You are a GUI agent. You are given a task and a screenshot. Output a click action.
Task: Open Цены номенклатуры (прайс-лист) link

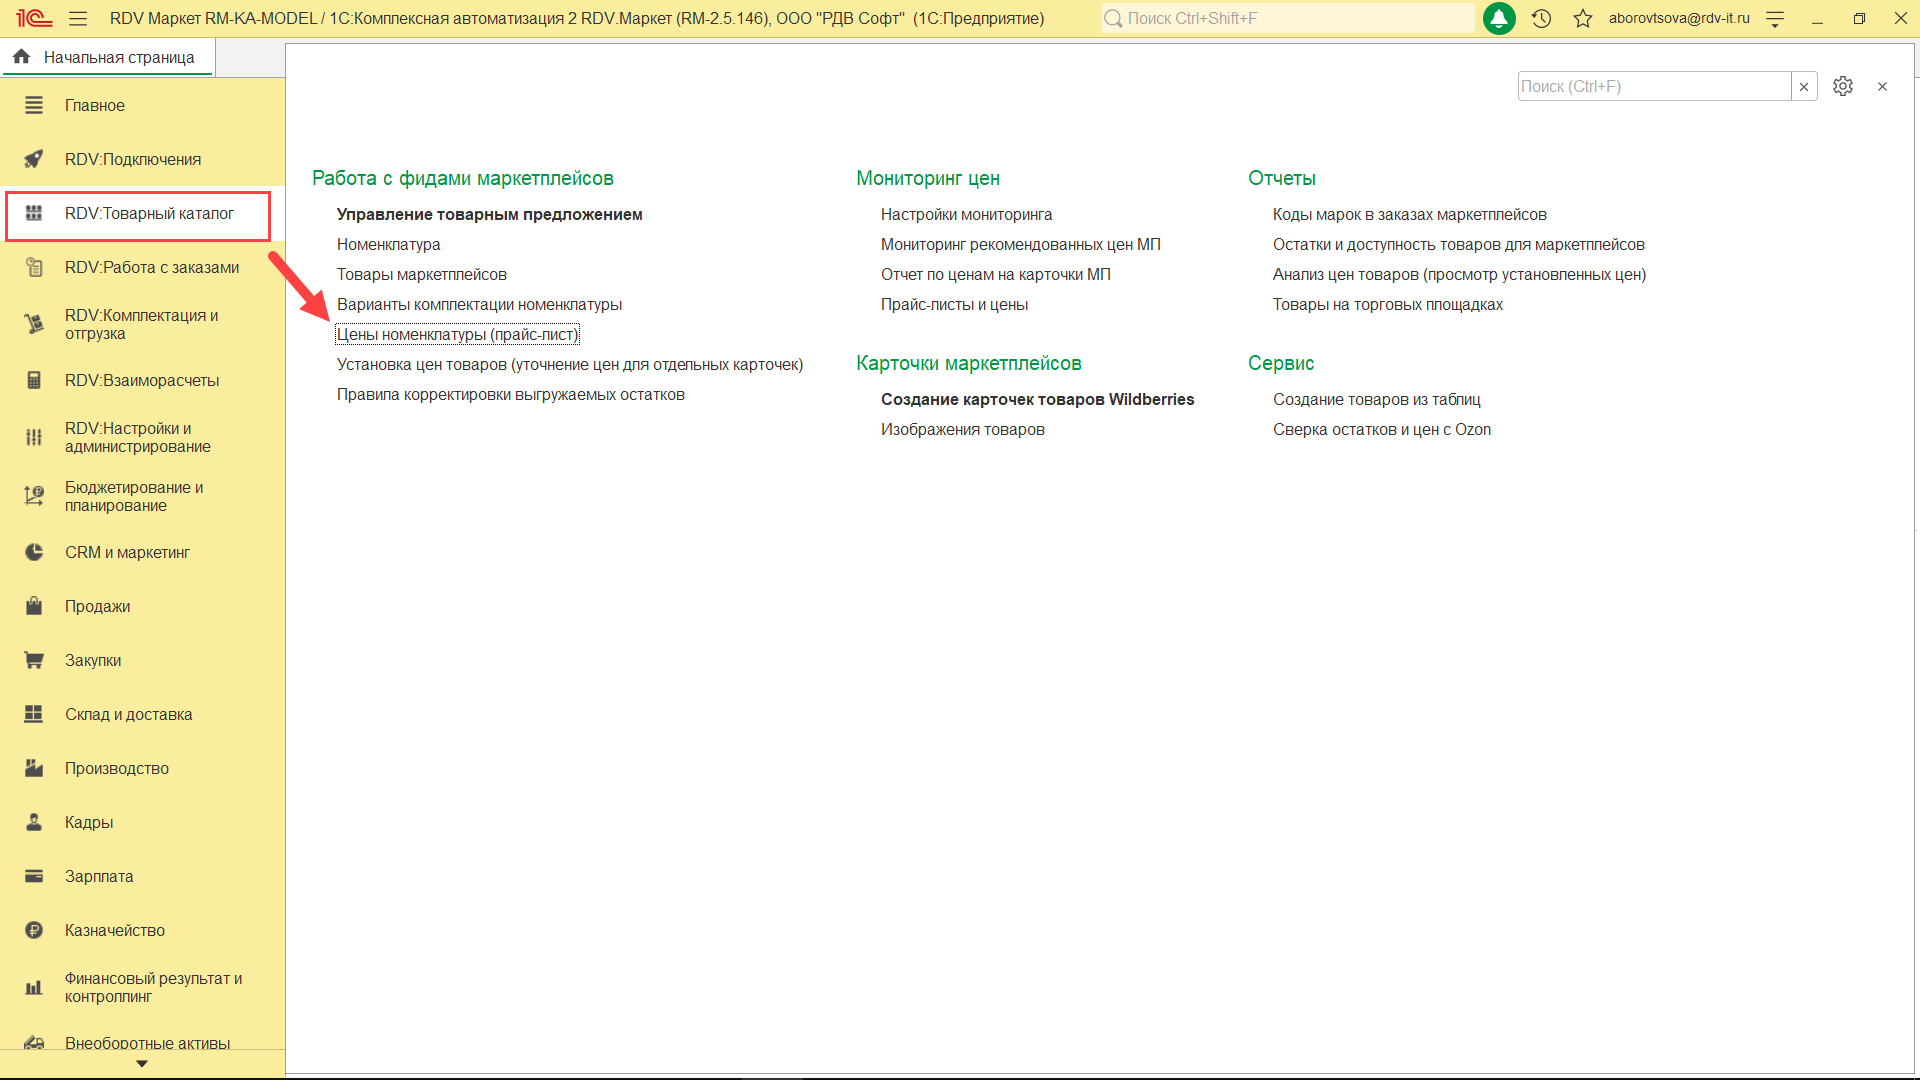coord(457,334)
